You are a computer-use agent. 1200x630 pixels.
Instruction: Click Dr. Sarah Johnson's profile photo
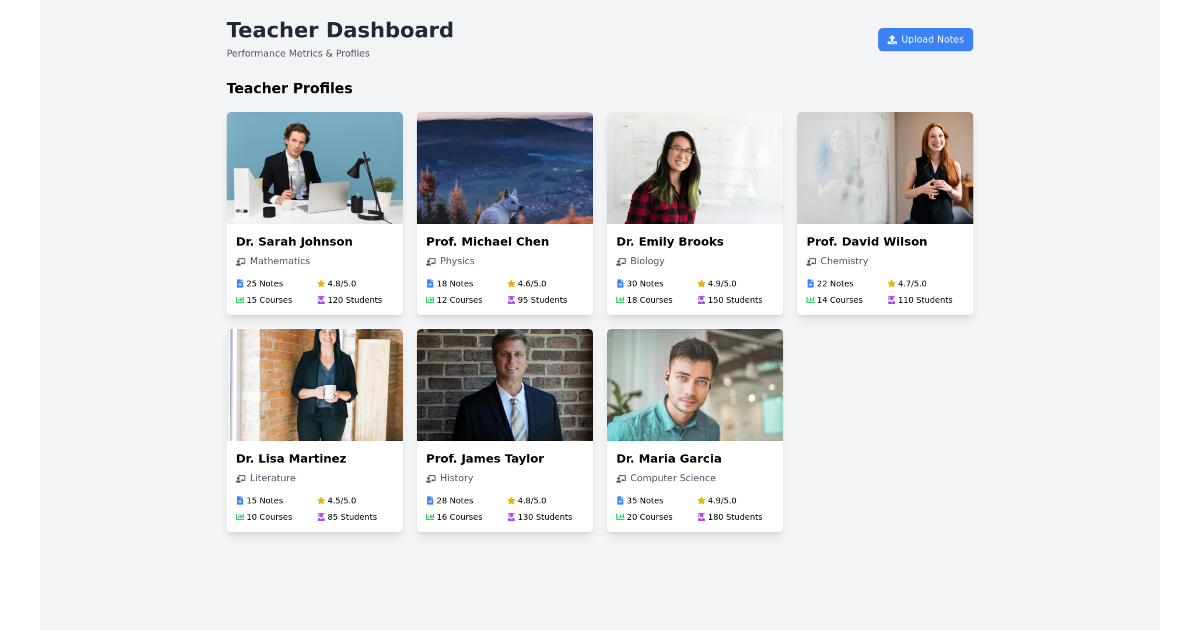tap(314, 167)
